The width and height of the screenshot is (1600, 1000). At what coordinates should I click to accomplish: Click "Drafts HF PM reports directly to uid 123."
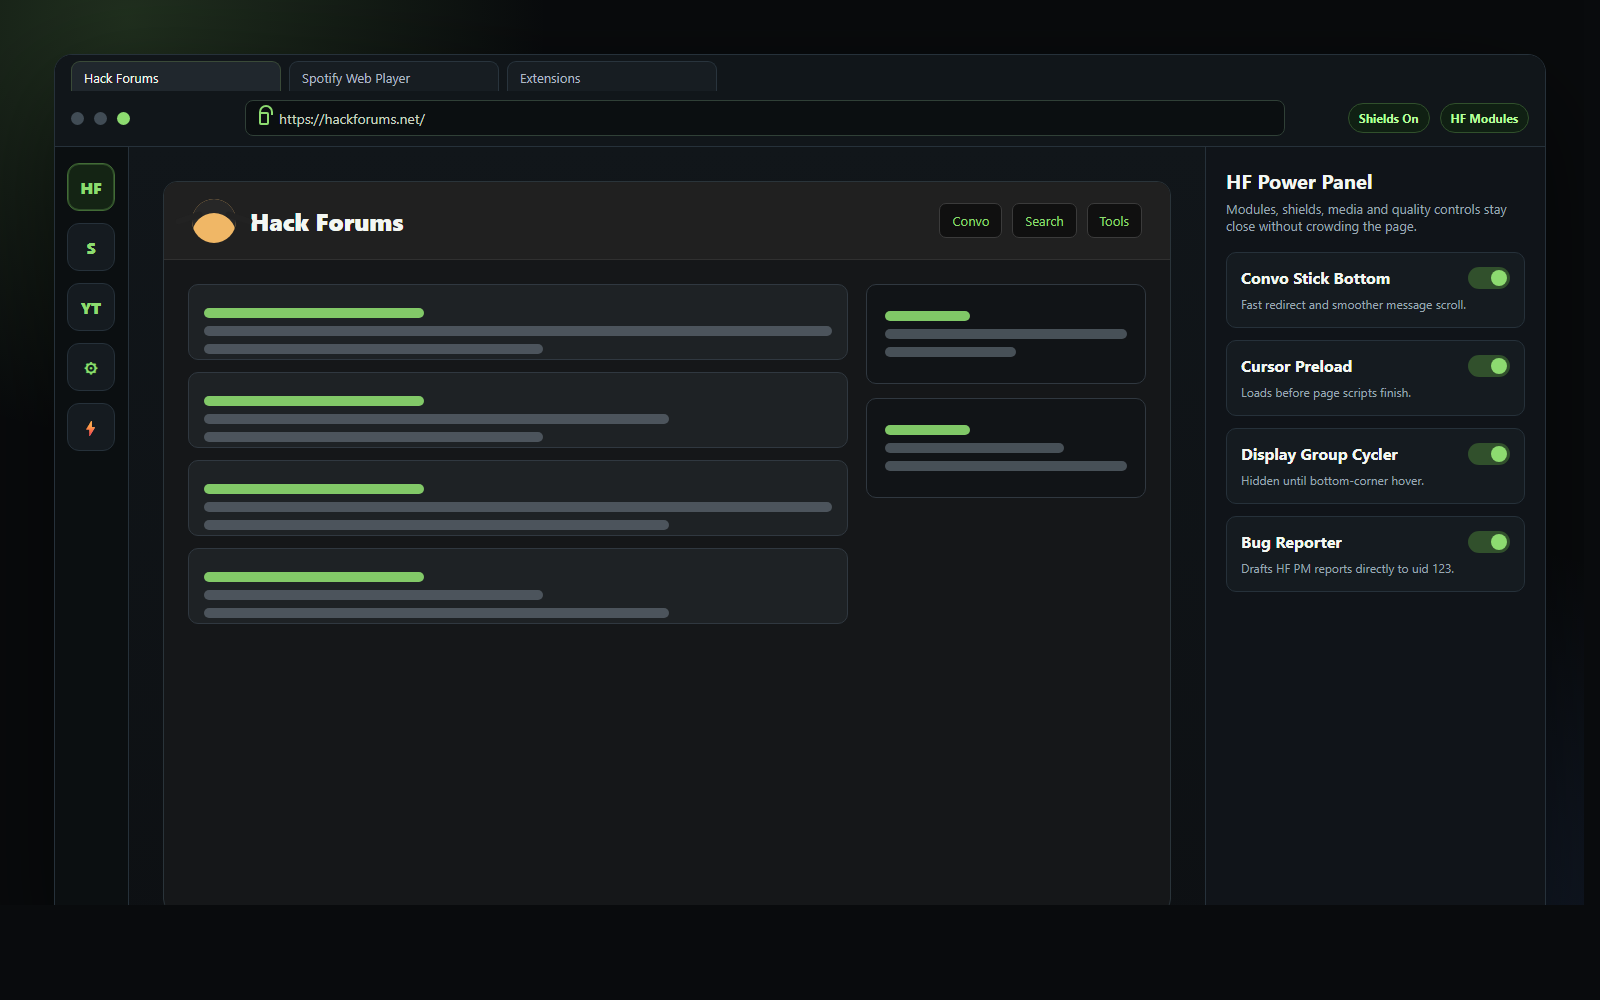click(x=1347, y=569)
